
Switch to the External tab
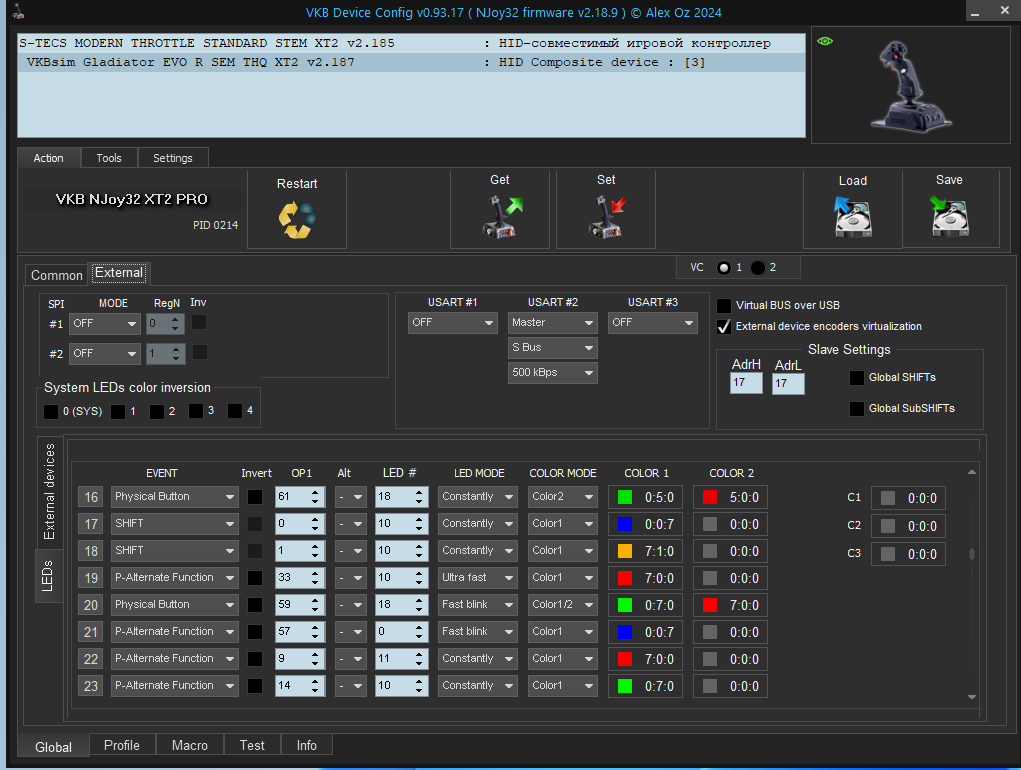[x=119, y=273]
